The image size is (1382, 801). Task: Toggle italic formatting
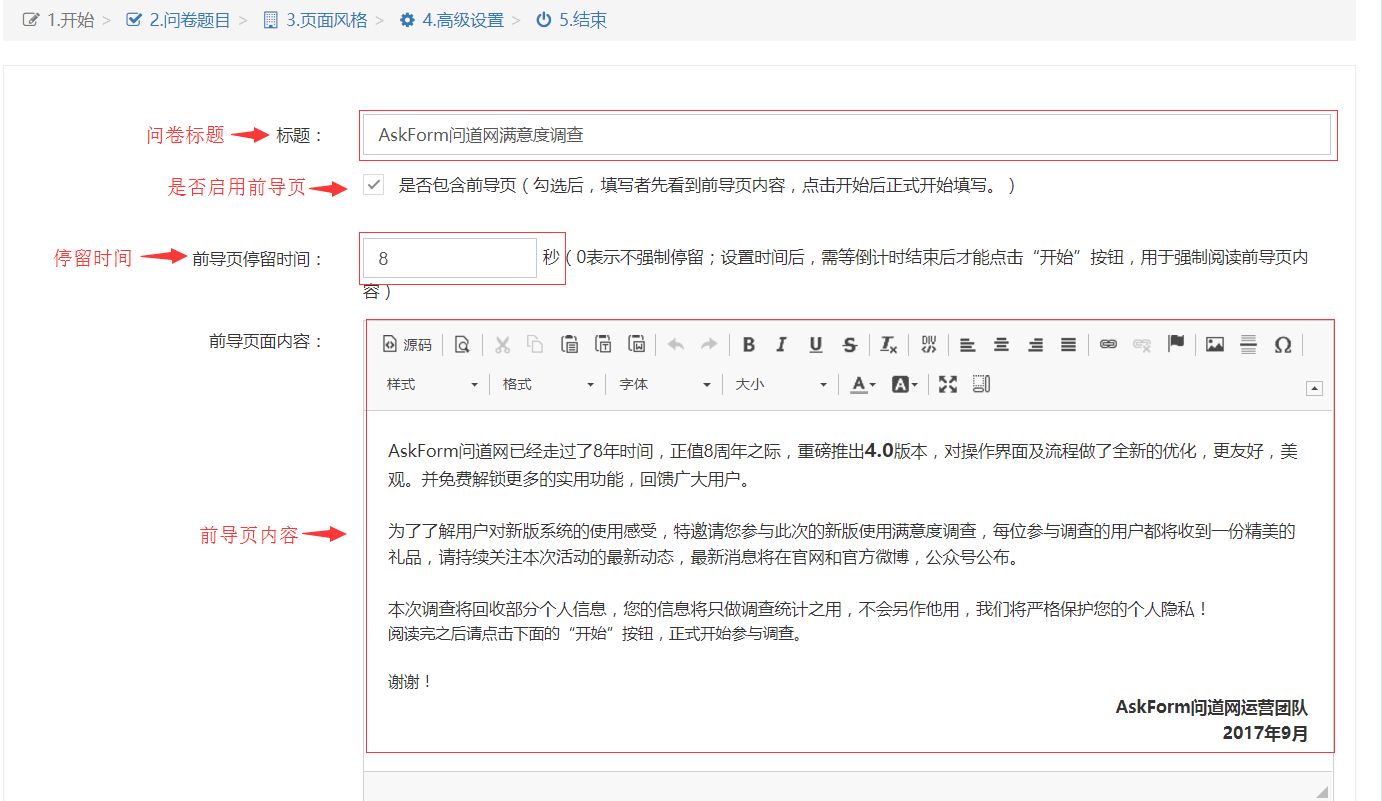coord(782,345)
